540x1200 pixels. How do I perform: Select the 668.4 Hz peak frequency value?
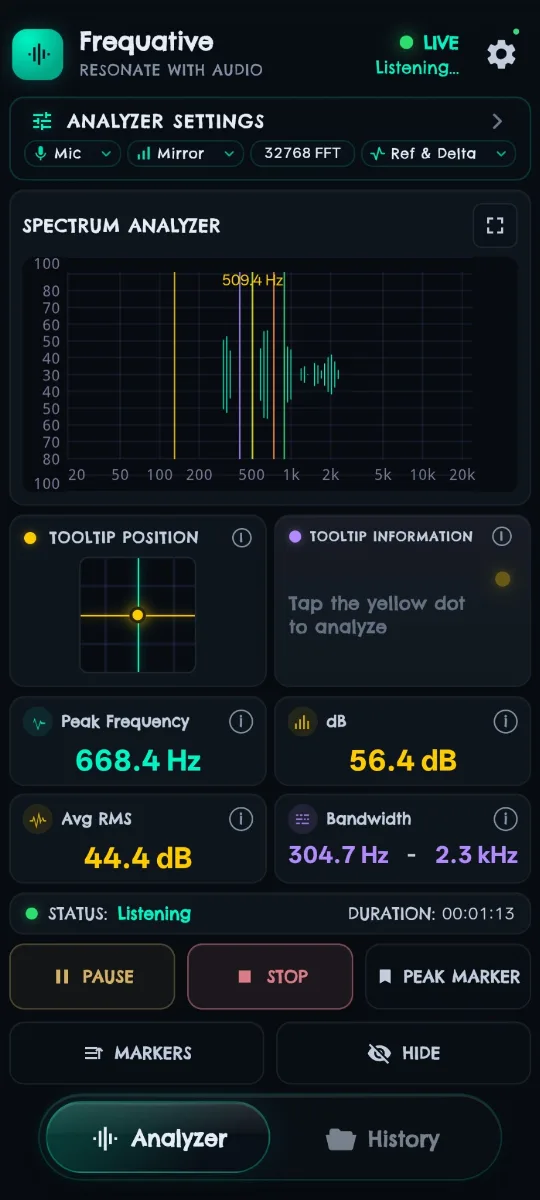pyautogui.click(x=138, y=761)
